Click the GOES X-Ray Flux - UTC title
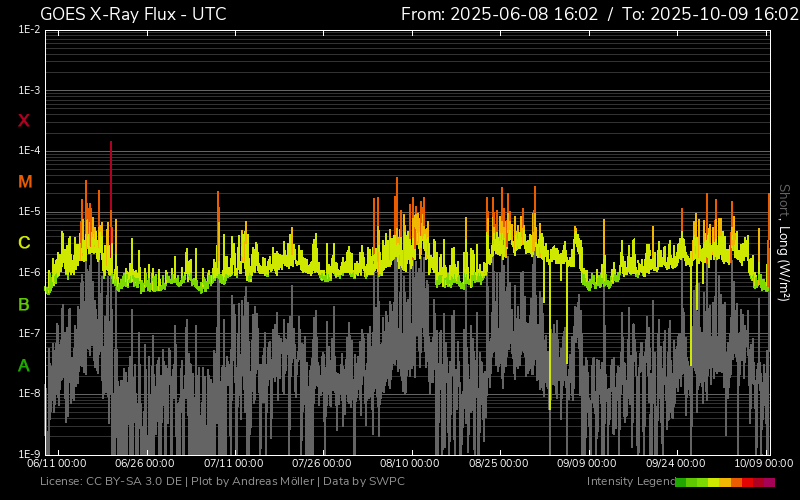This screenshot has height=500, width=800. (133, 14)
